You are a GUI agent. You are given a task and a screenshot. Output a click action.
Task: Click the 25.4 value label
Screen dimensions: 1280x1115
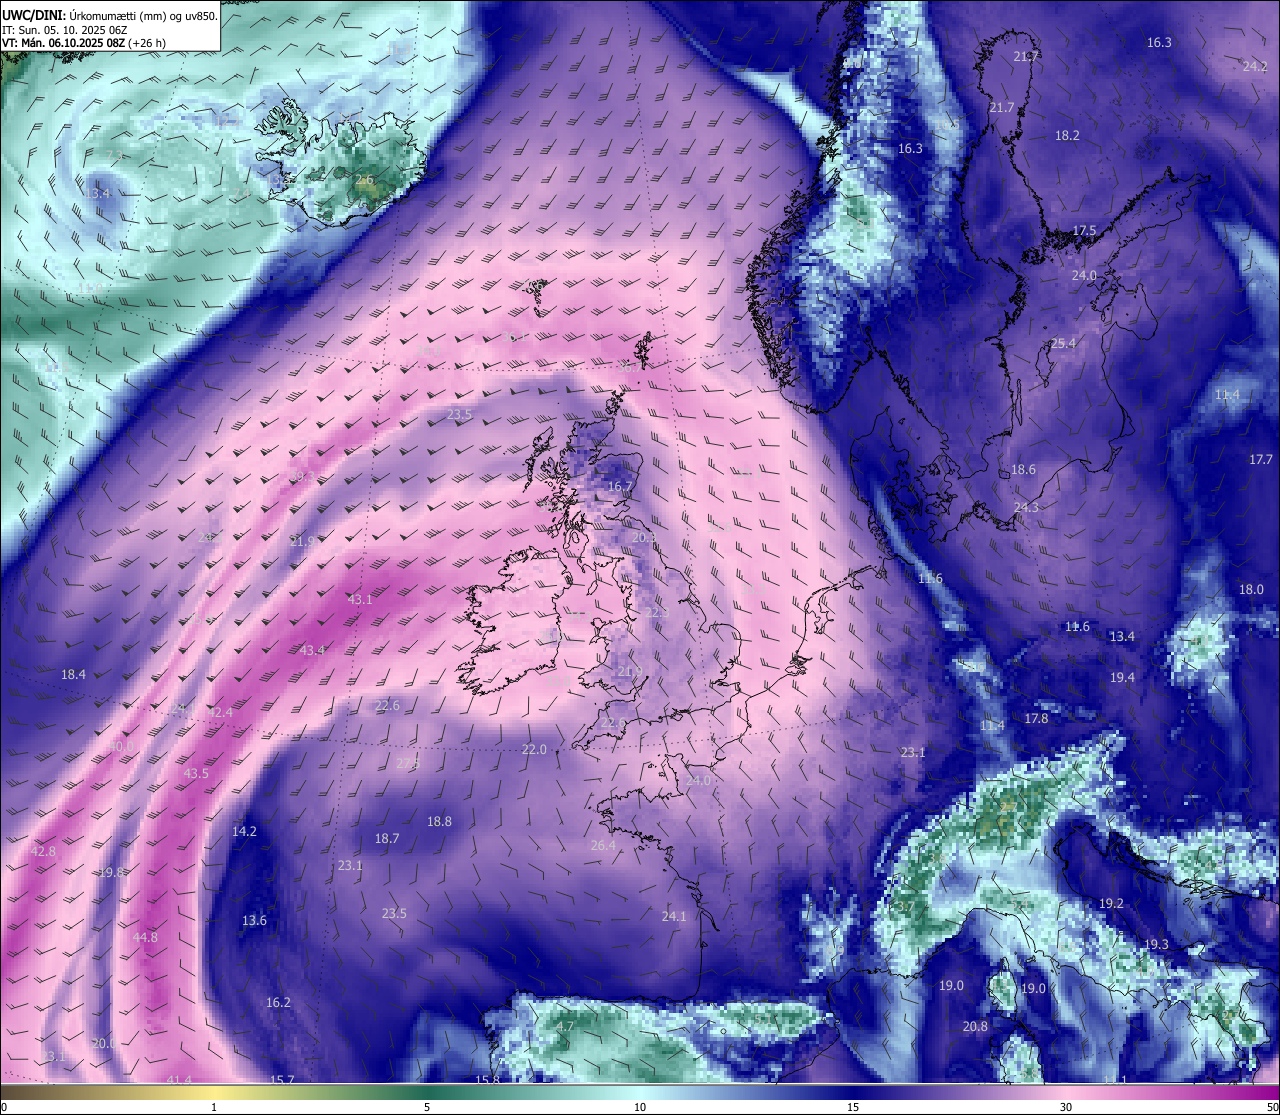[x=1063, y=343]
